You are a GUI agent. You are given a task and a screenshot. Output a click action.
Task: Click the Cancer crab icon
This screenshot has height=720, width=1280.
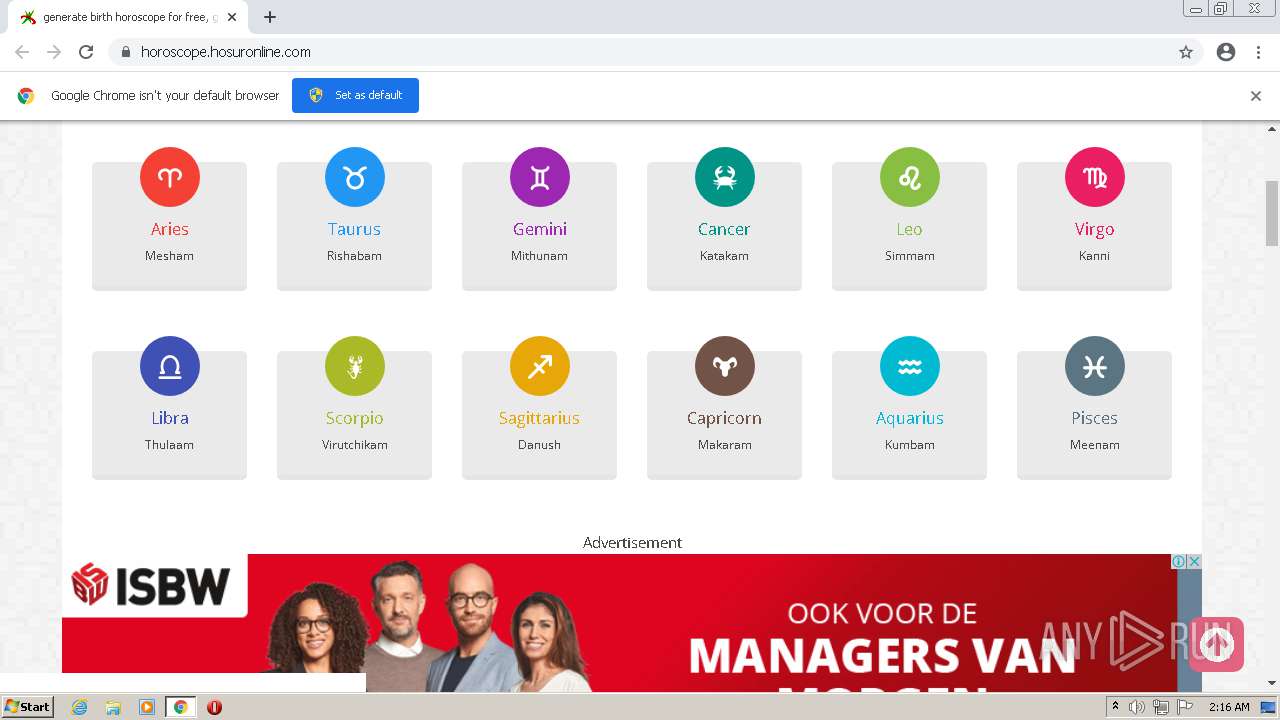click(x=725, y=177)
